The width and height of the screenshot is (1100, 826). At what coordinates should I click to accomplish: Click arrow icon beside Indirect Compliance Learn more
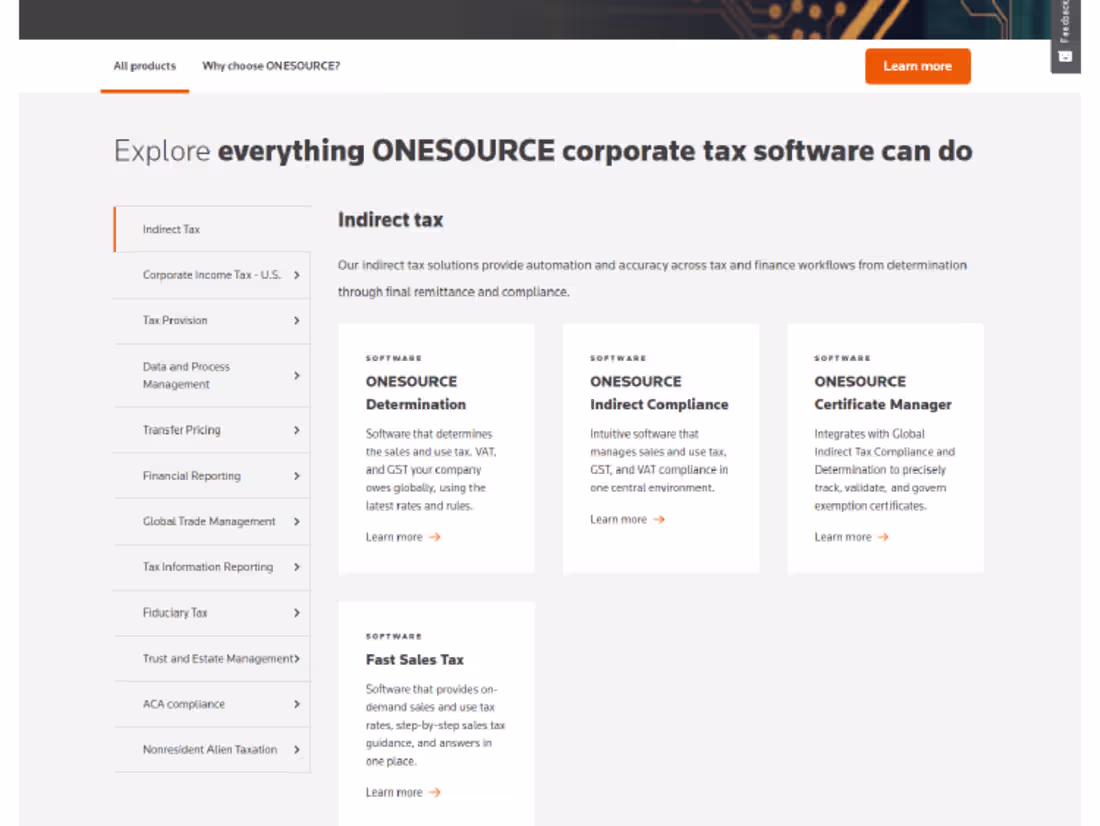(x=657, y=519)
